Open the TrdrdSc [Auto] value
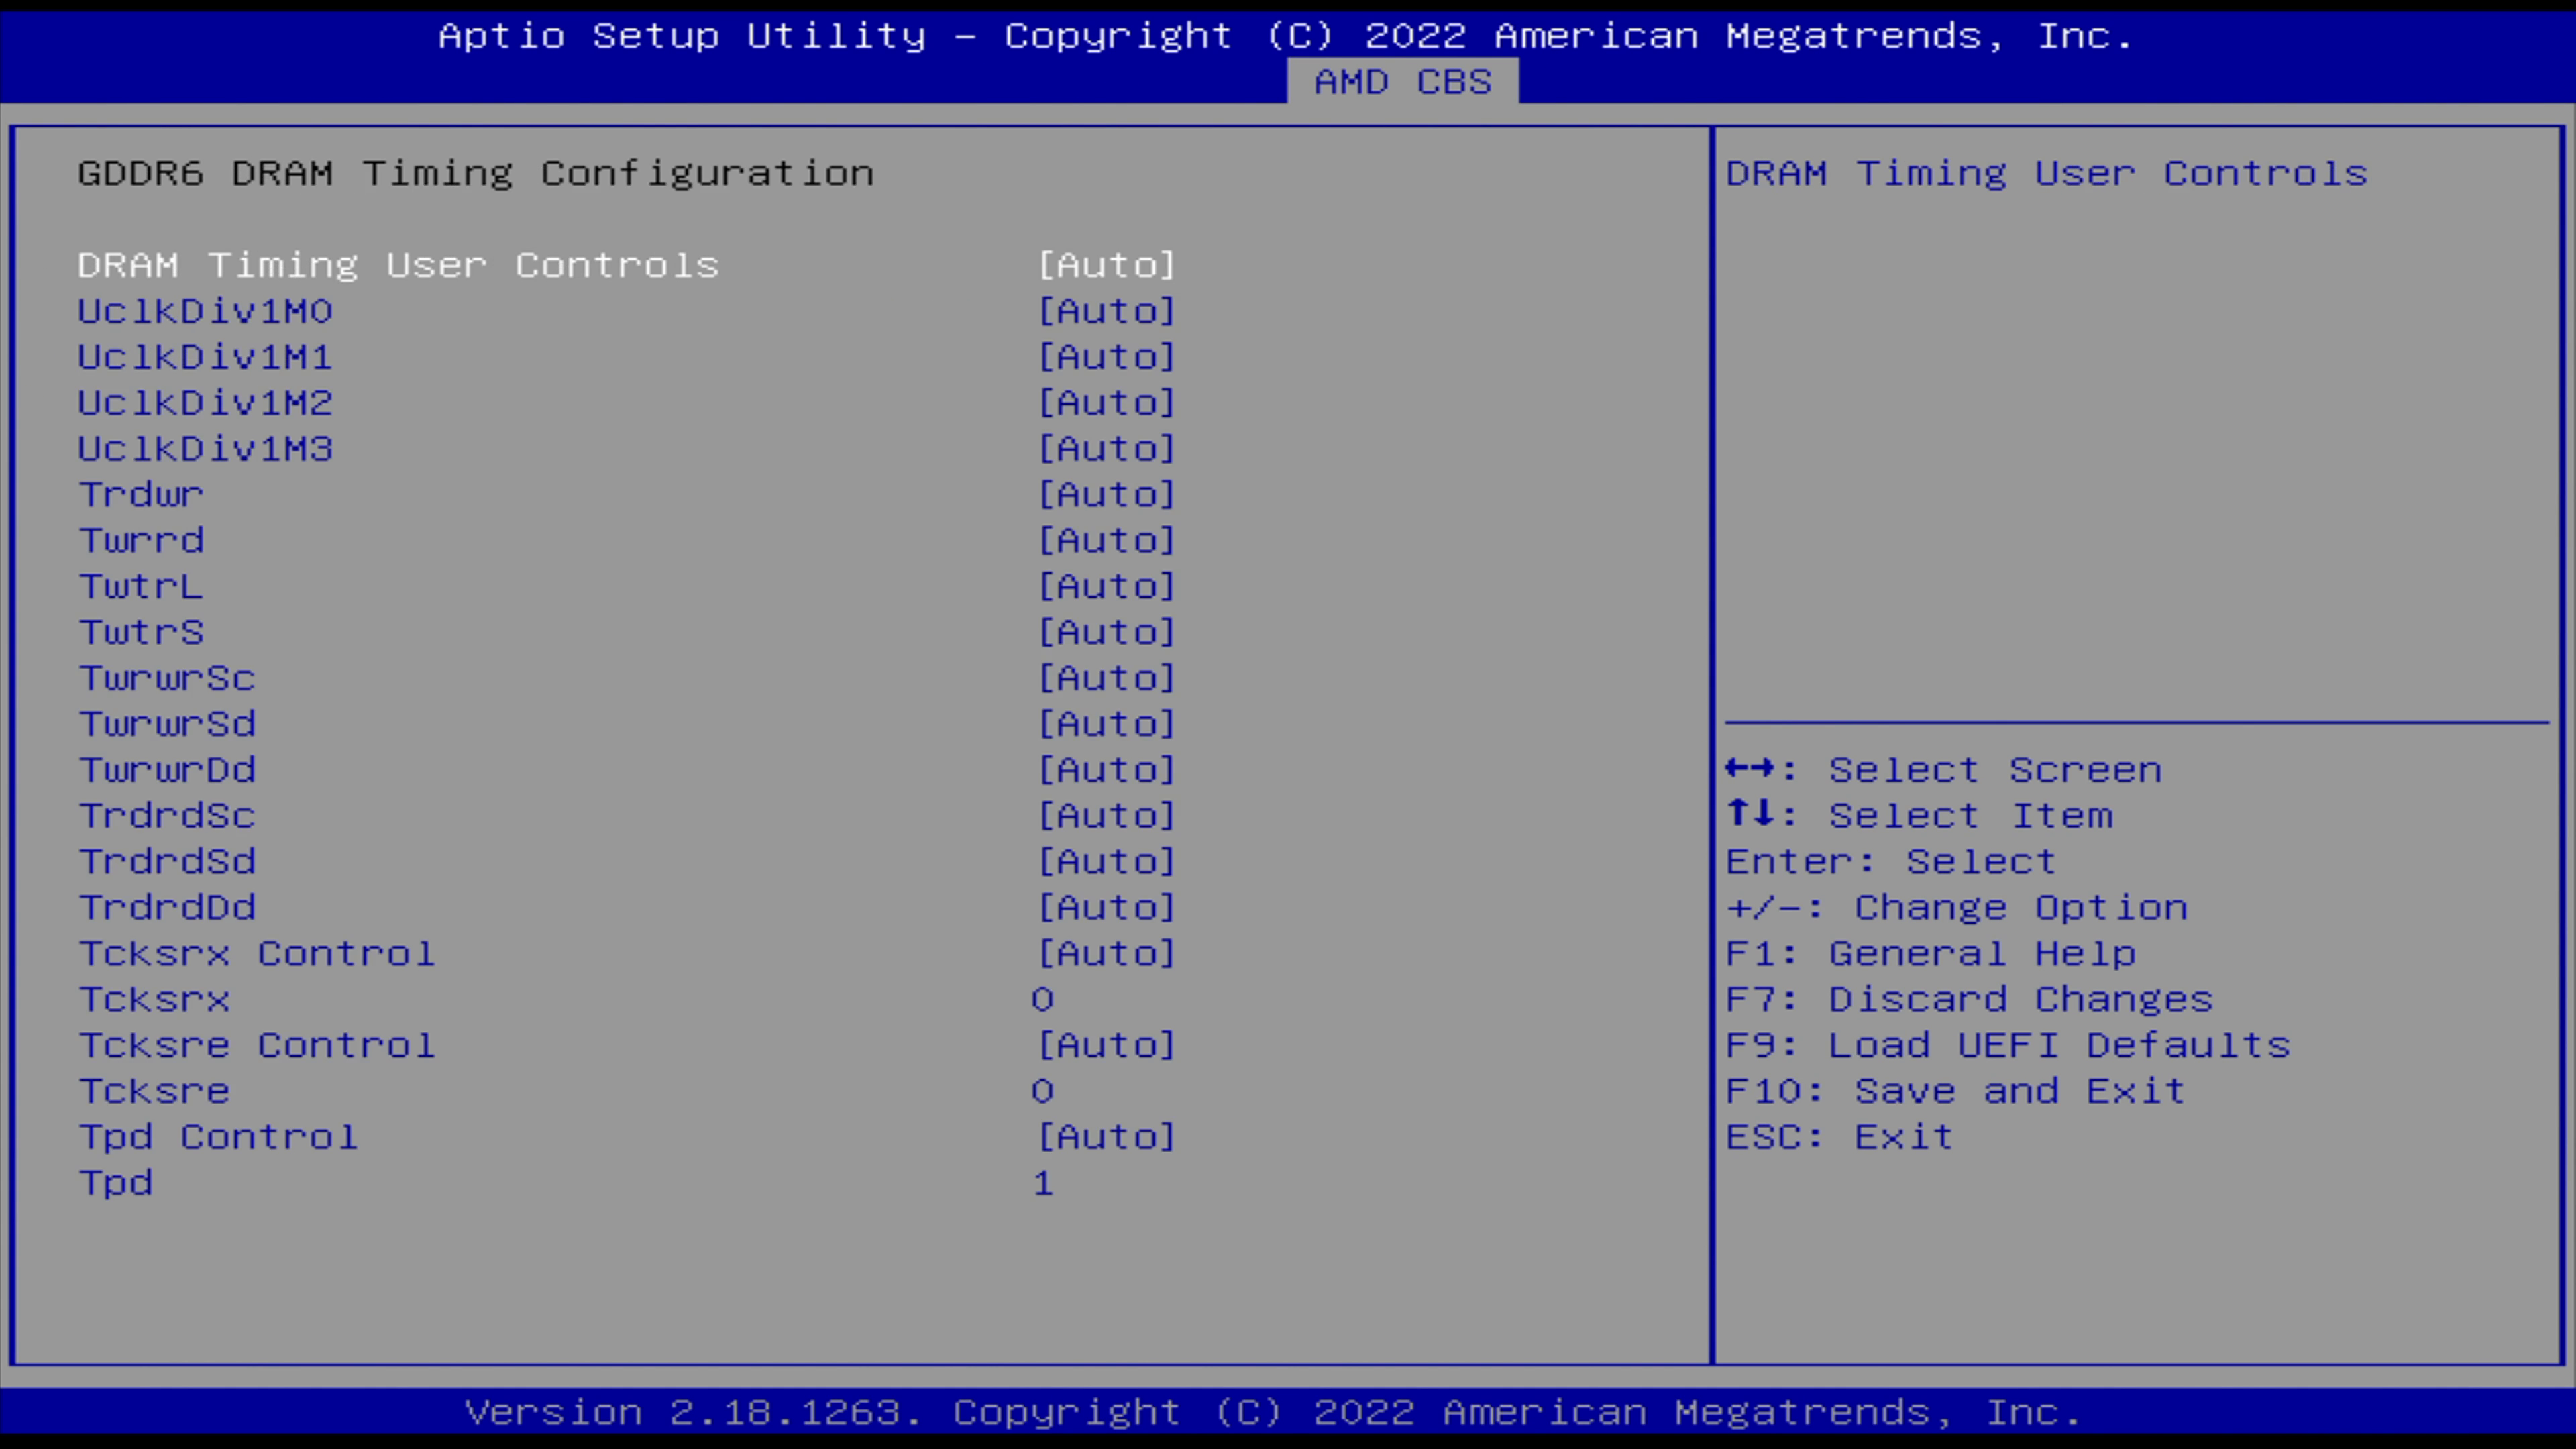The height and width of the screenshot is (1449, 2576). [1106, 816]
